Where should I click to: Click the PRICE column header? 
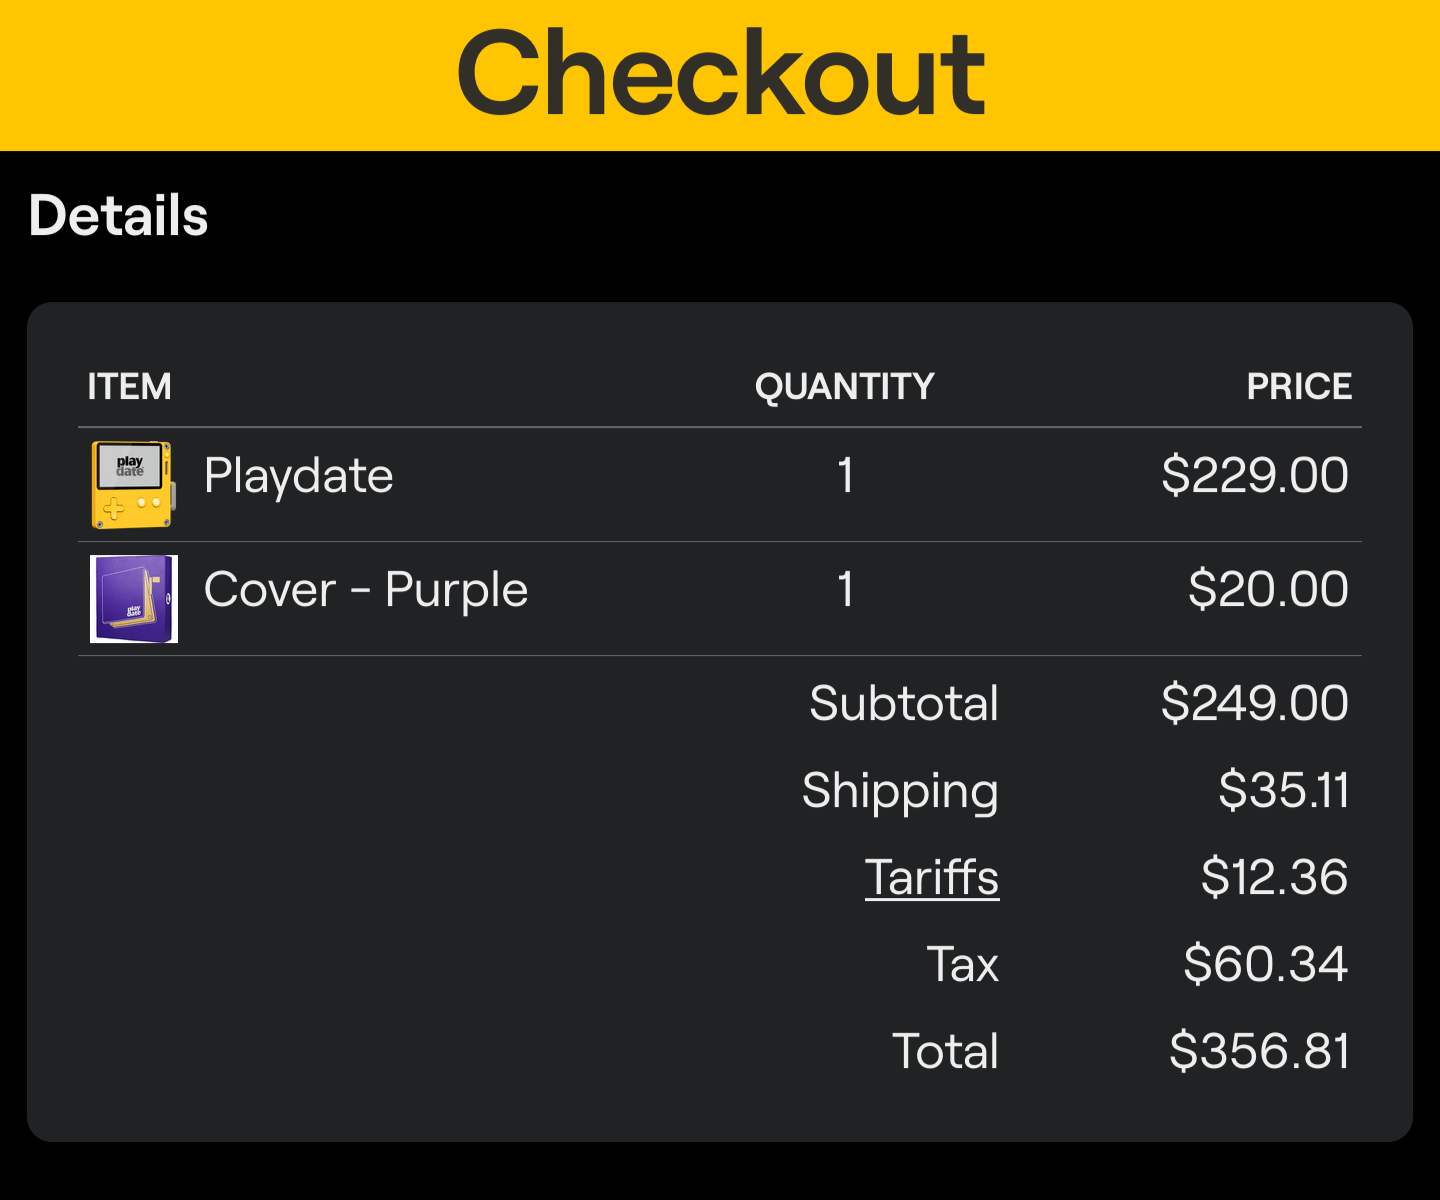[x=1299, y=386]
